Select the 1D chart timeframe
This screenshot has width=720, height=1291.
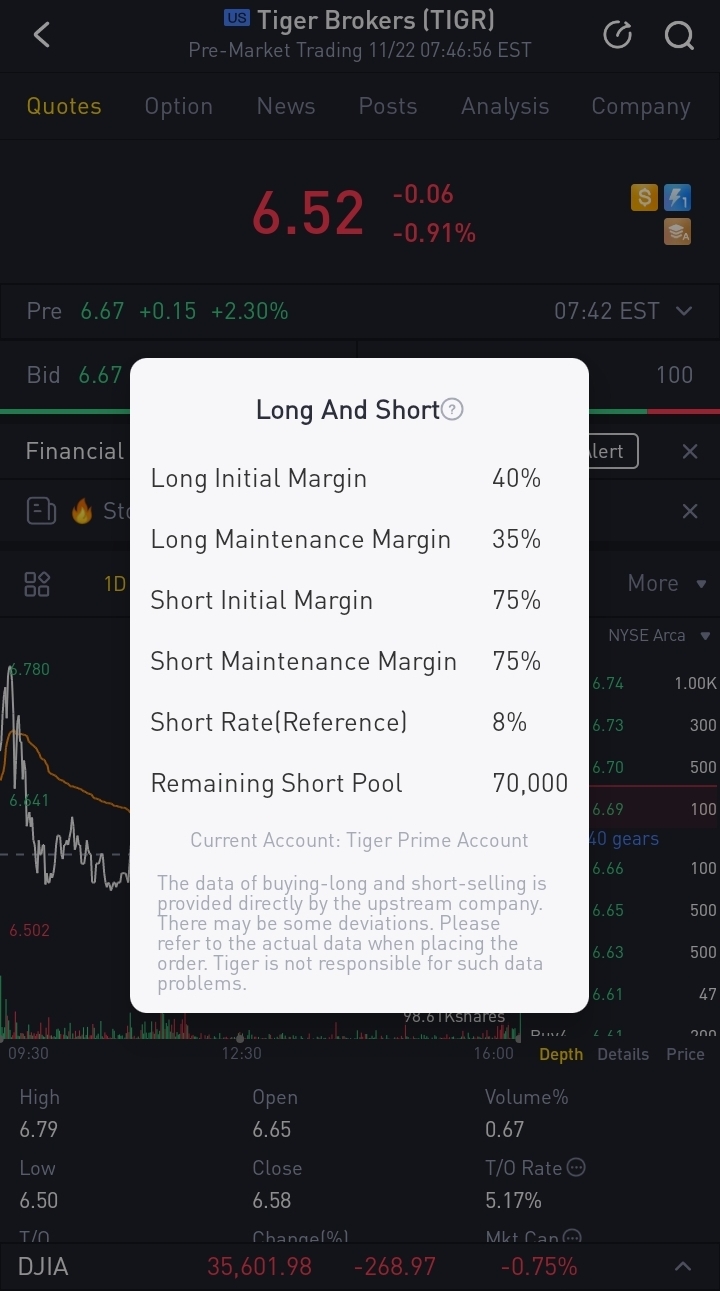(x=114, y=584)
